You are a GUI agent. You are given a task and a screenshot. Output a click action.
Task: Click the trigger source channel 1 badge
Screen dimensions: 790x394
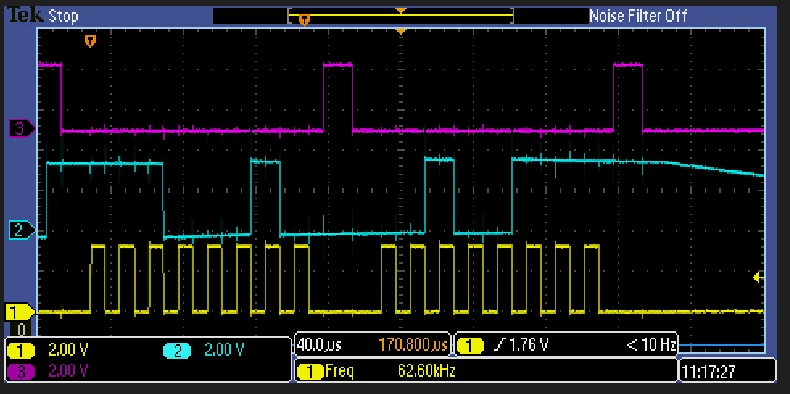(470, 346)
